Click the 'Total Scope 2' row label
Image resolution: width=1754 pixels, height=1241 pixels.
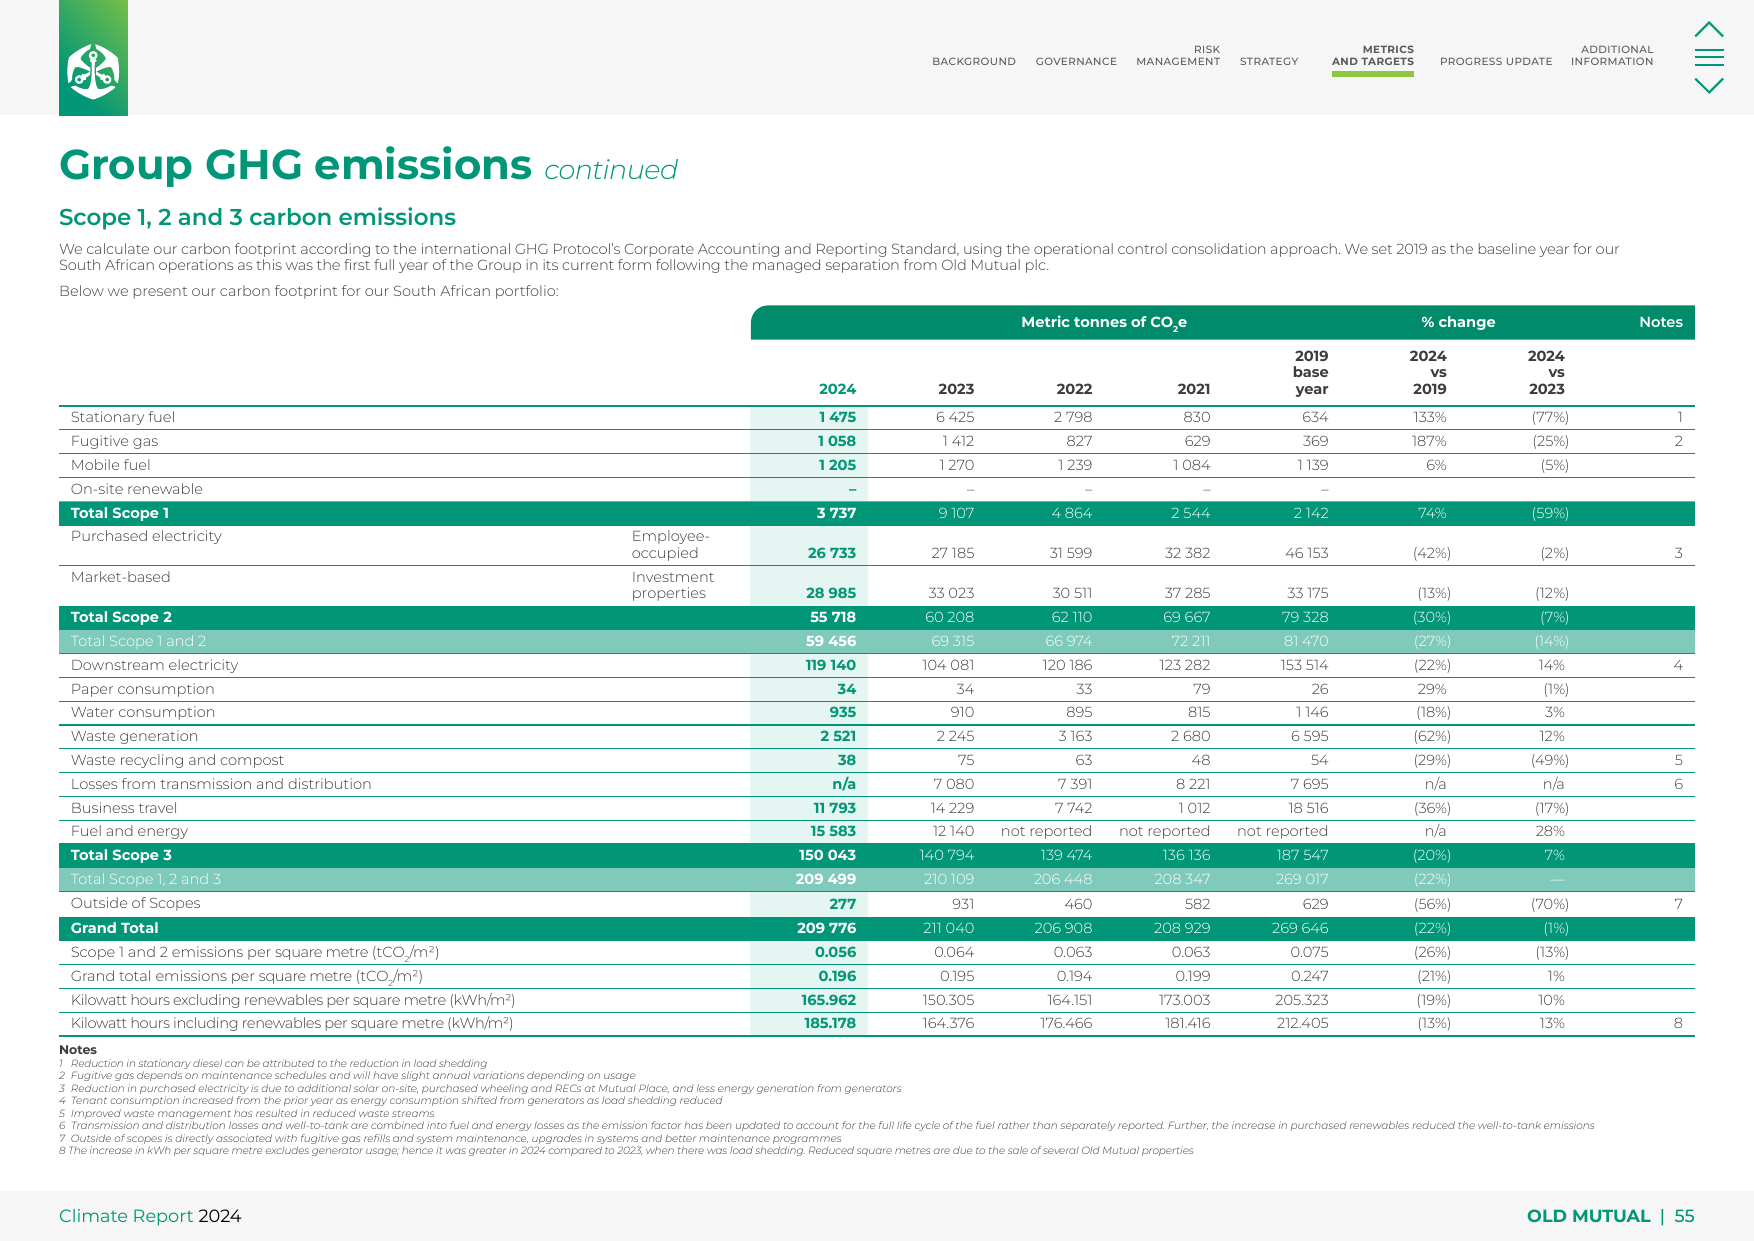(x=121, y=617)
